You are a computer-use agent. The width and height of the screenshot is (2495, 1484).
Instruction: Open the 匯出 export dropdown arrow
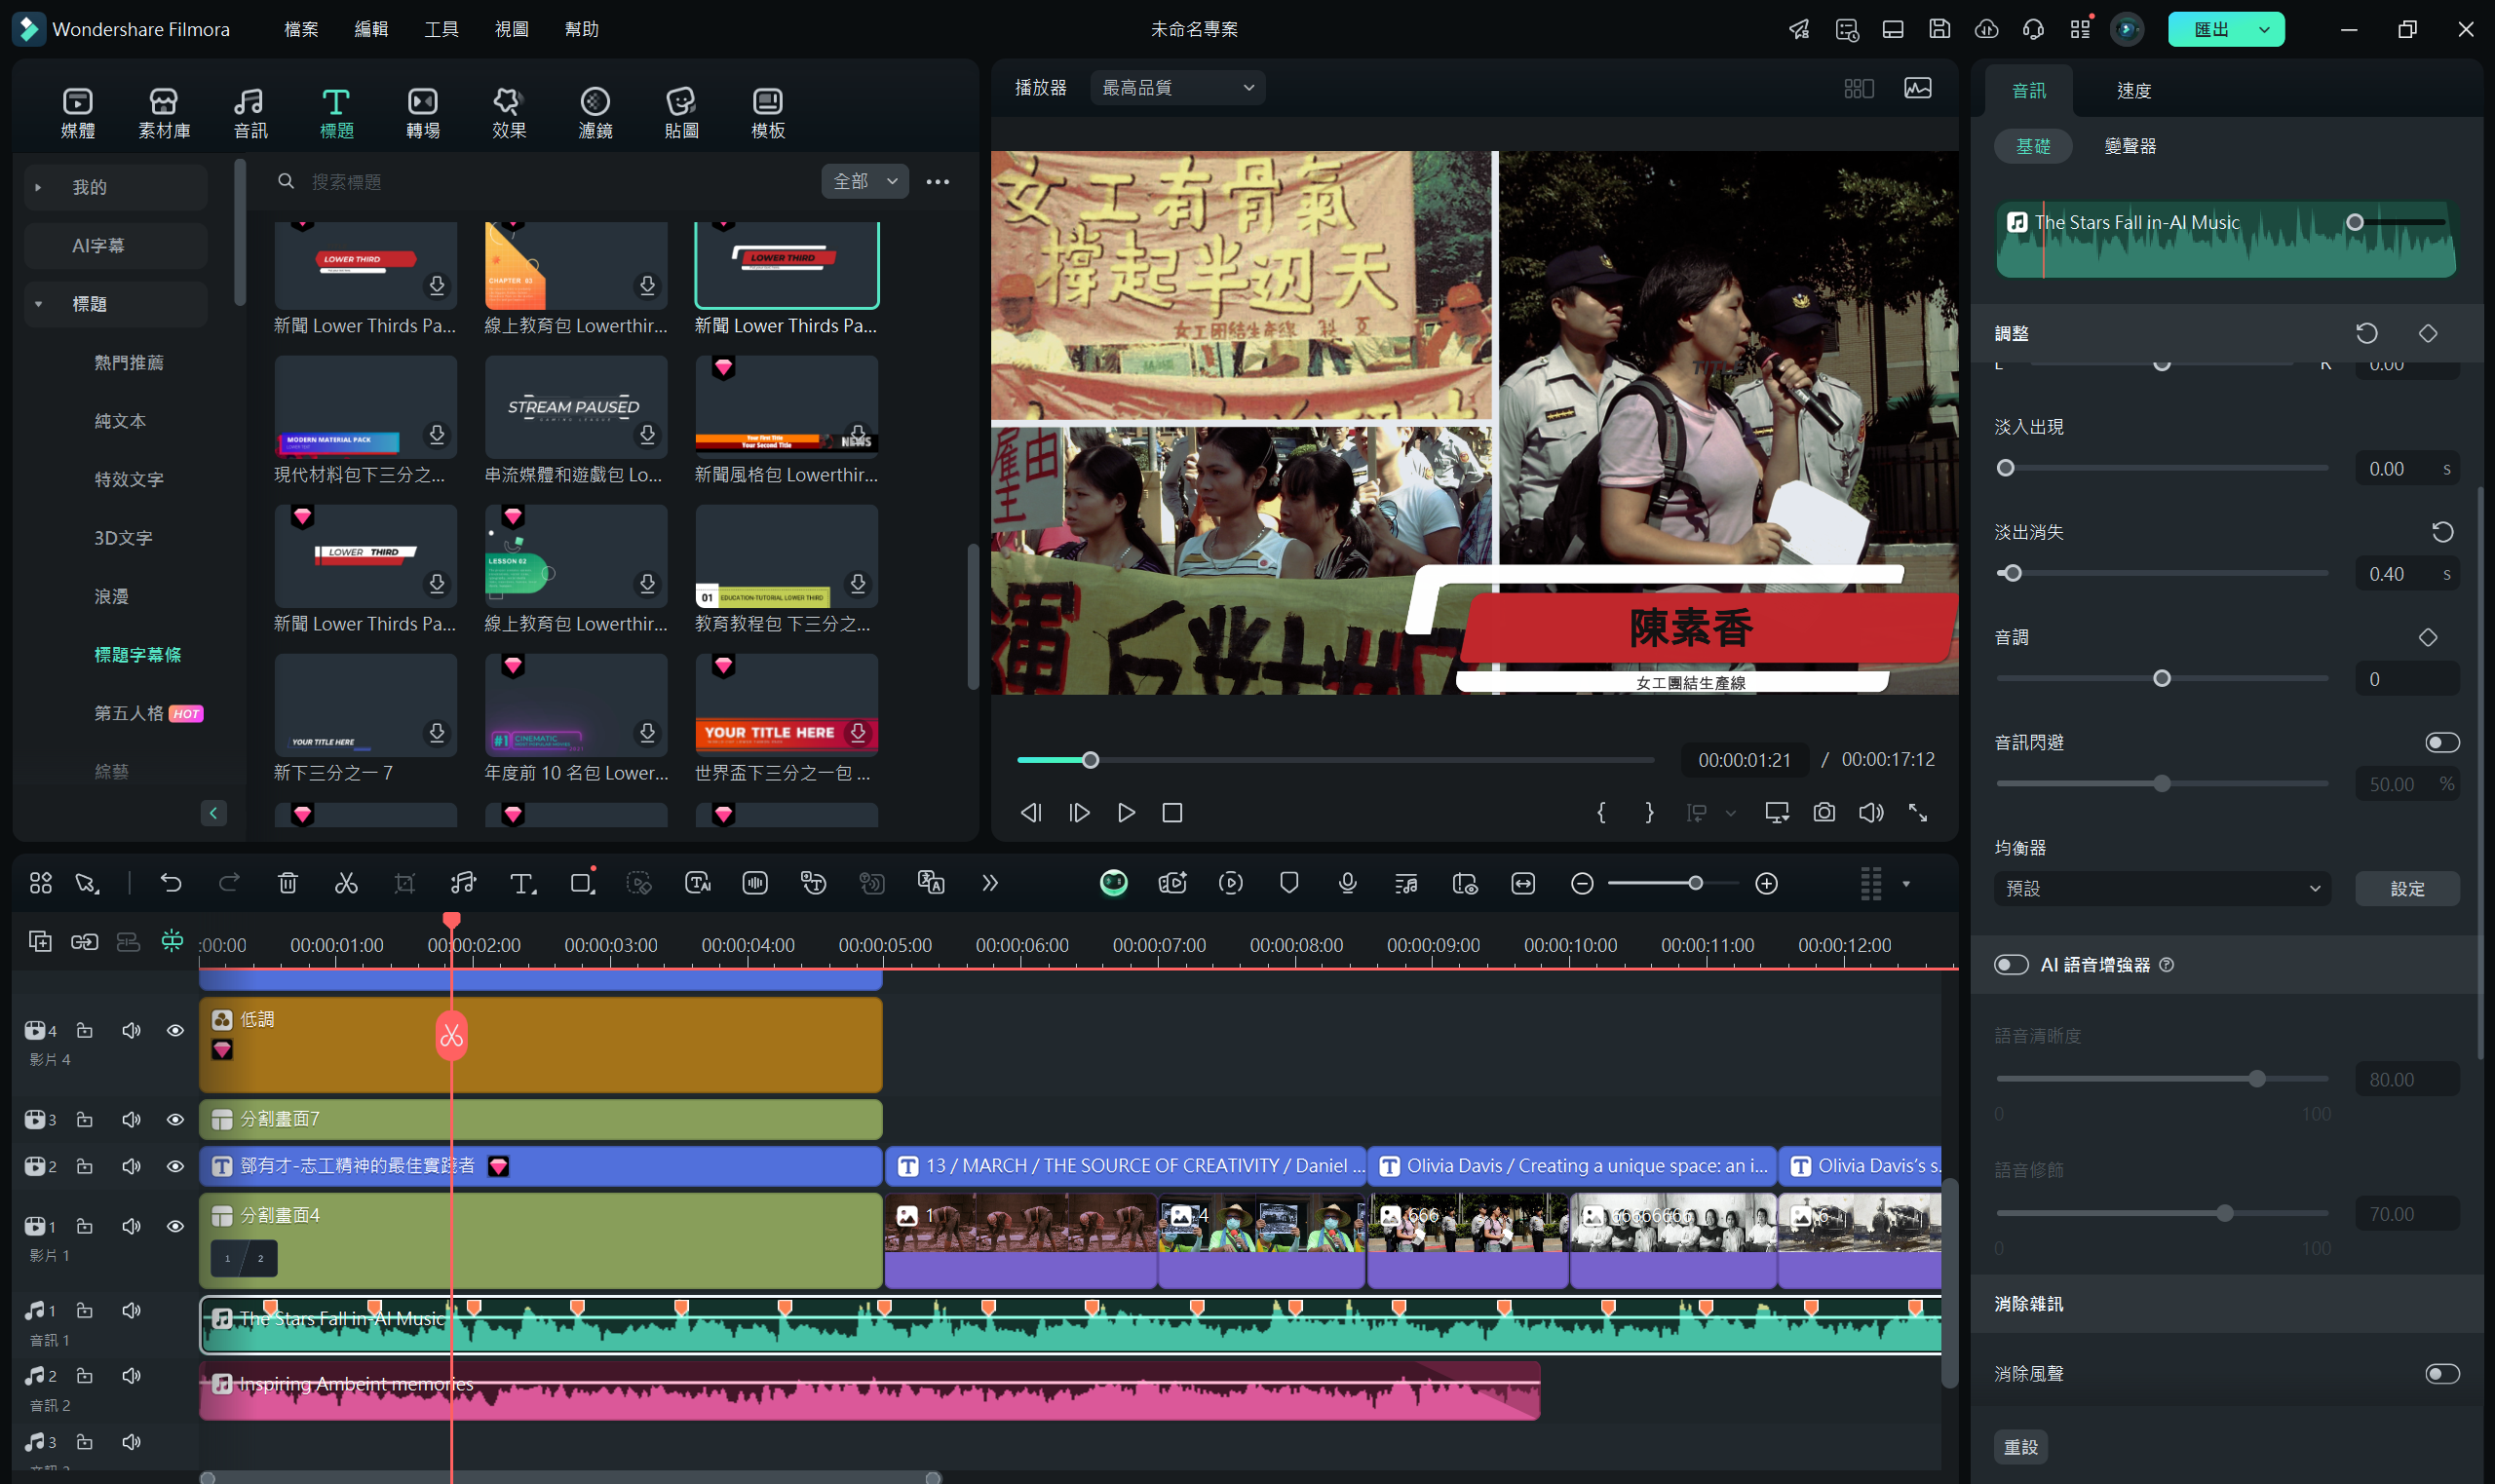[2264, 29]
